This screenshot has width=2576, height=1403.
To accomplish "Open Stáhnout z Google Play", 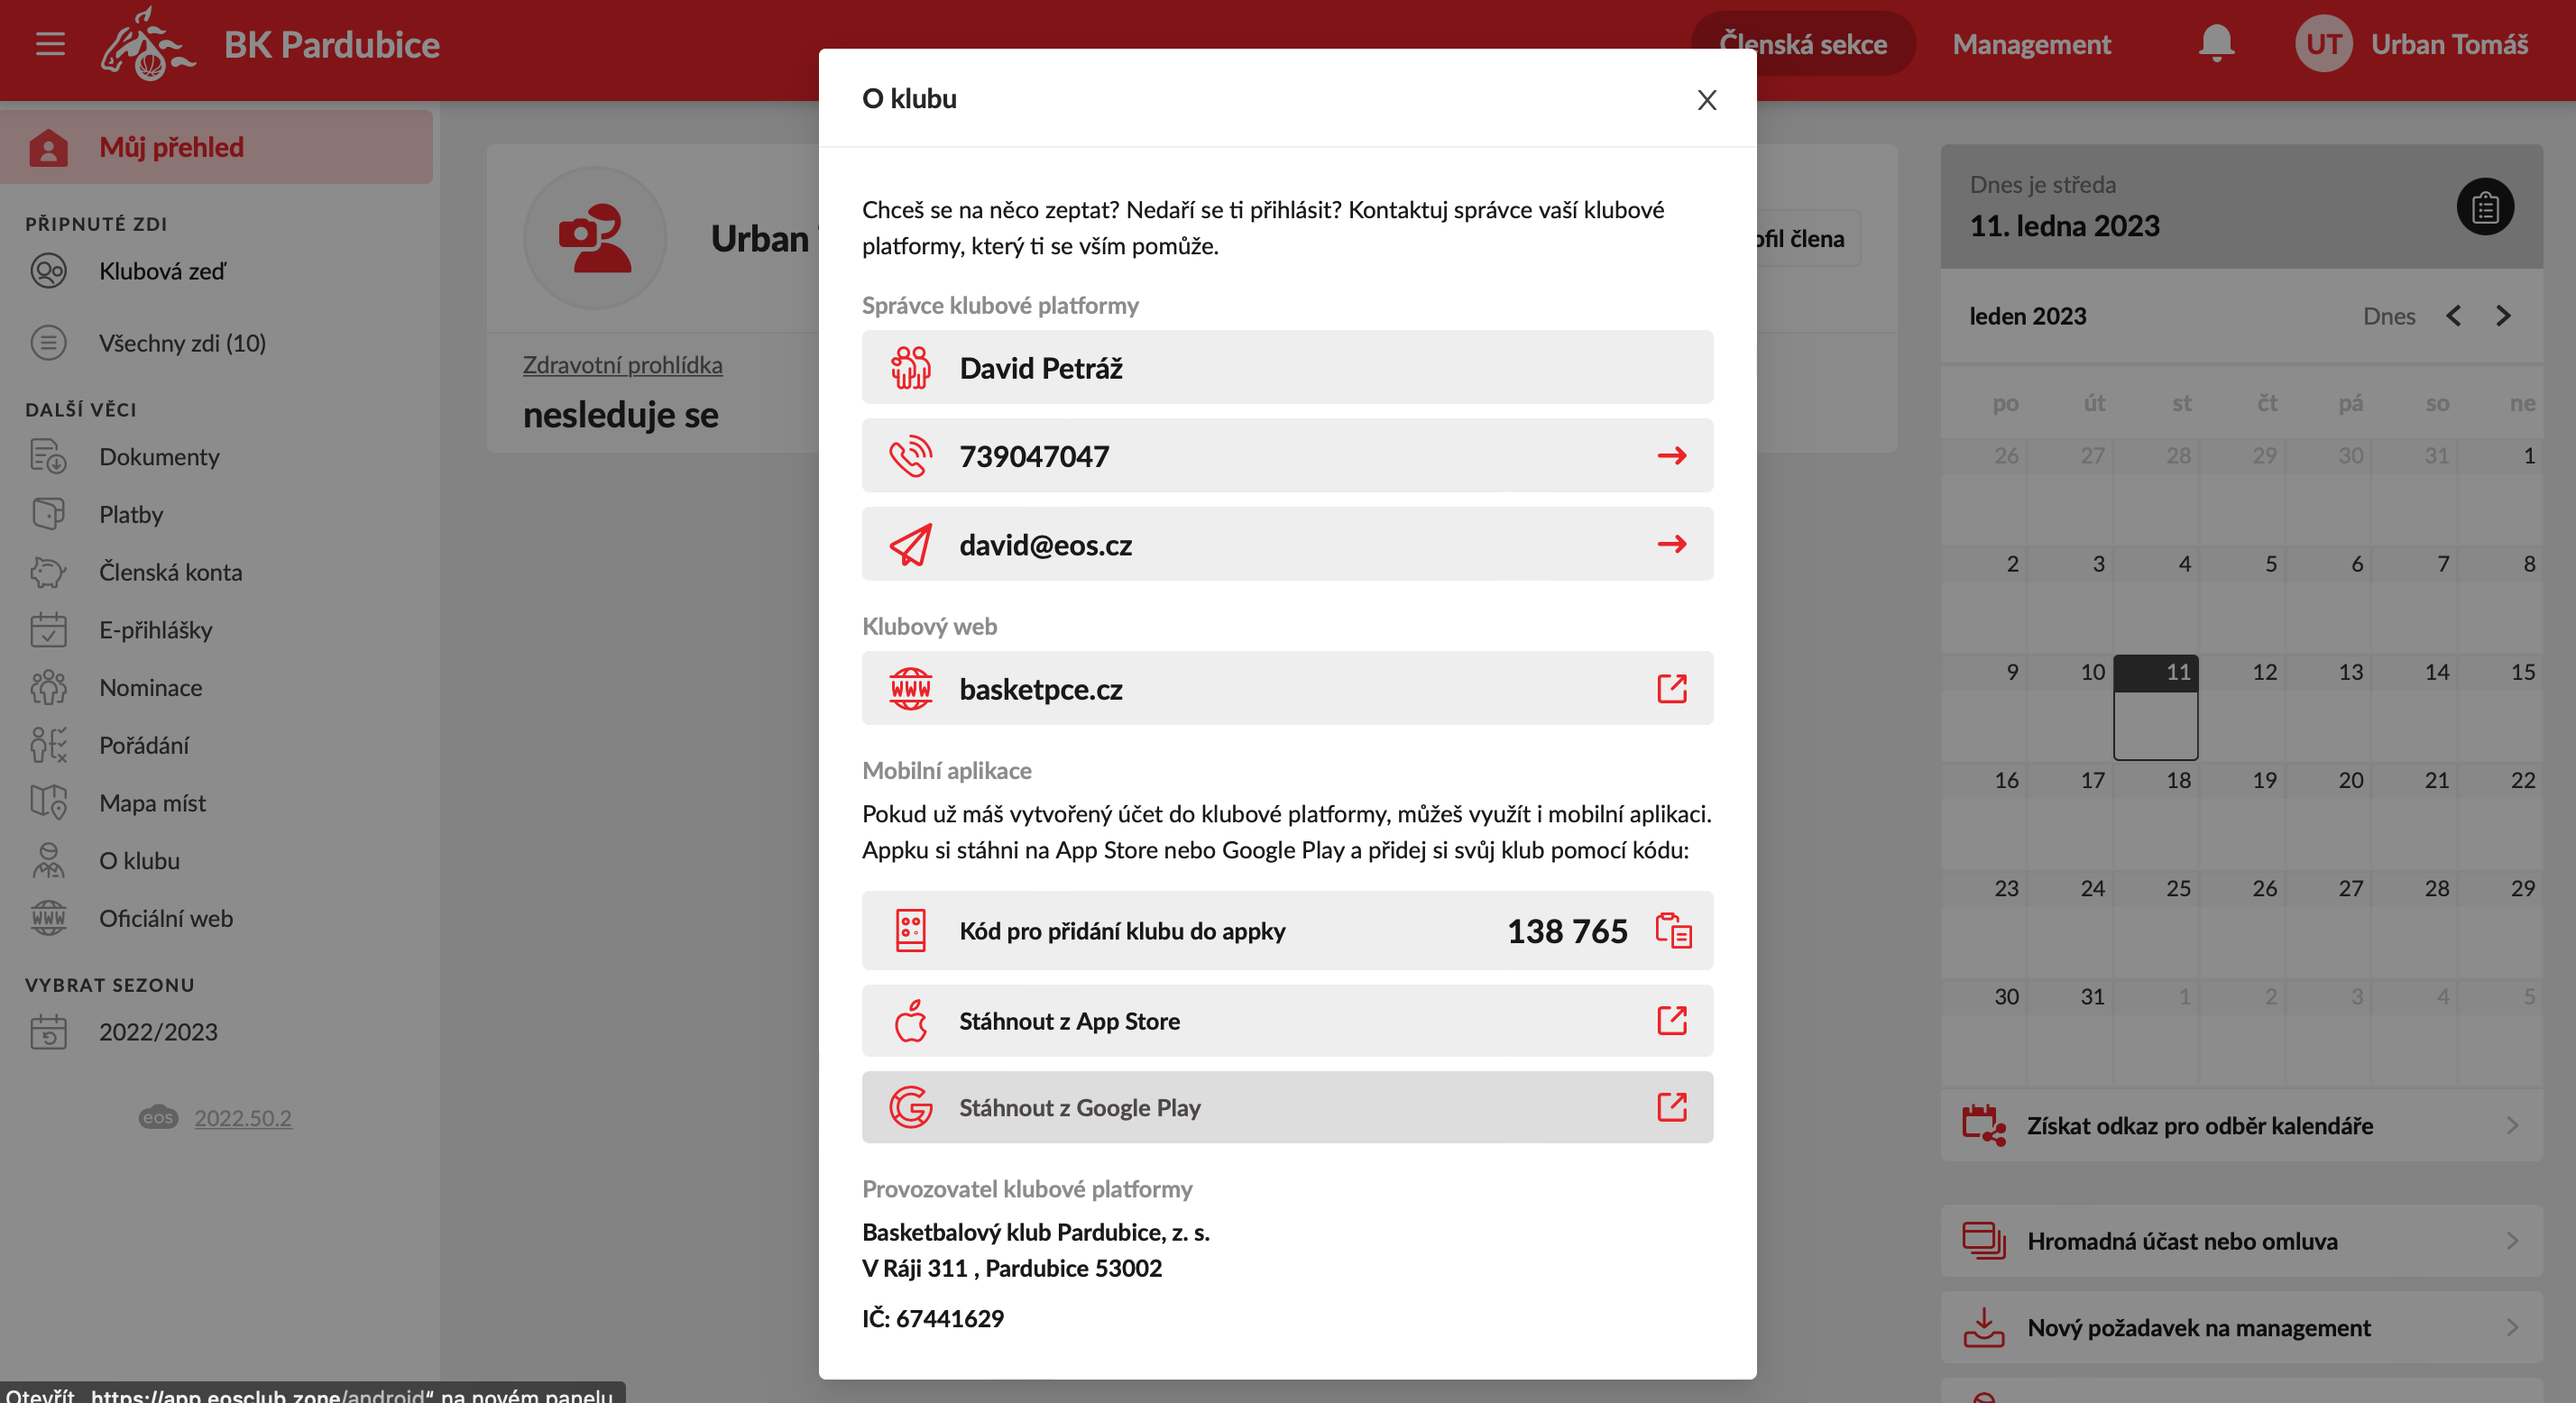I will pos(1287,1107).
